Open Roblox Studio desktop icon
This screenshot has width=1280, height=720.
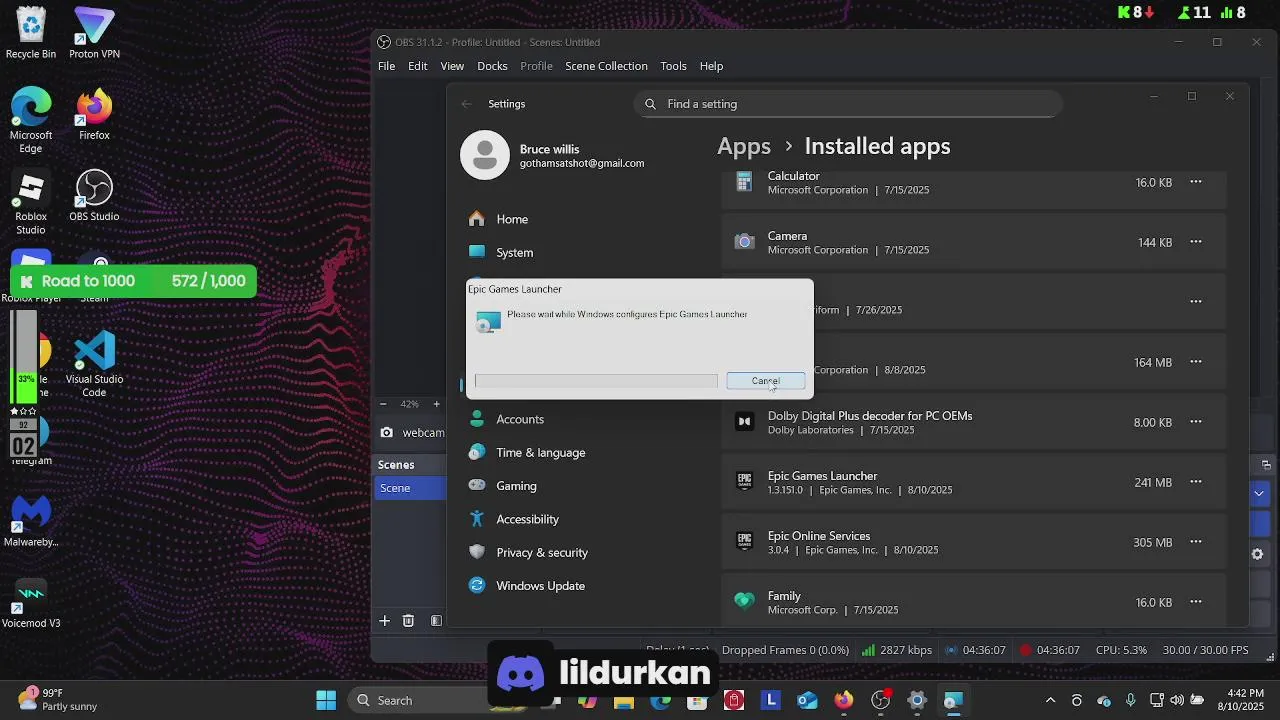click(31, 203)
